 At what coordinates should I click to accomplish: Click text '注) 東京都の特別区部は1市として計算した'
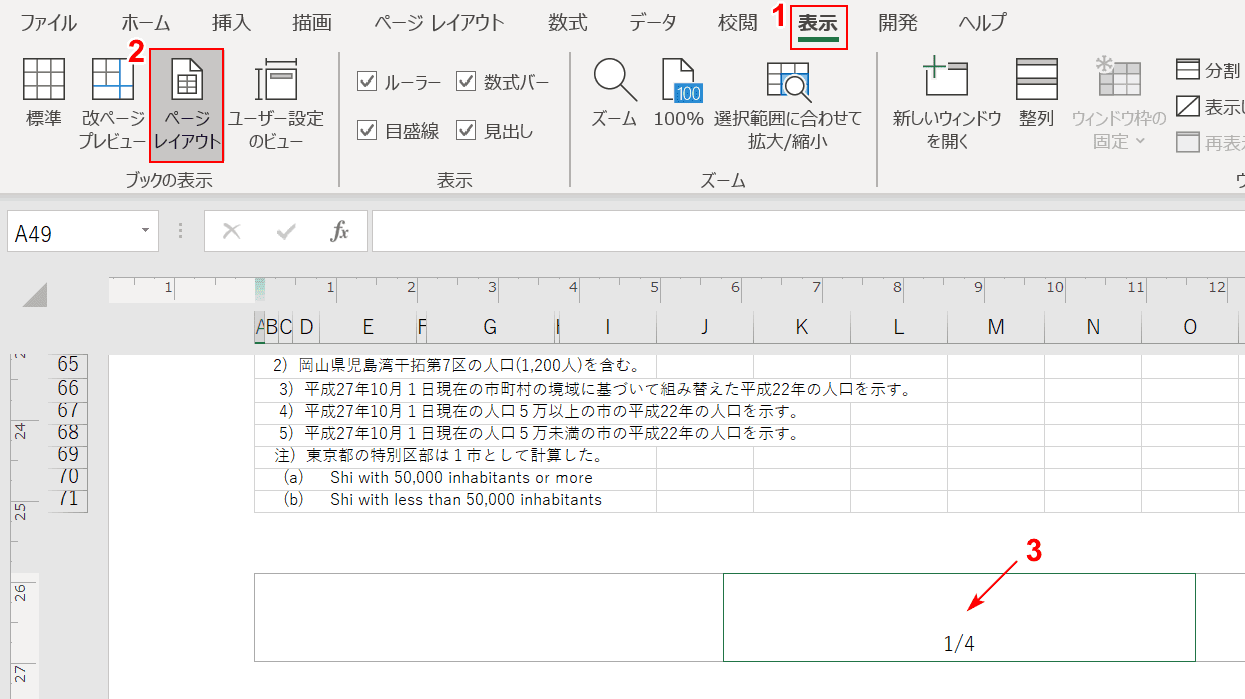click(438, 456)
